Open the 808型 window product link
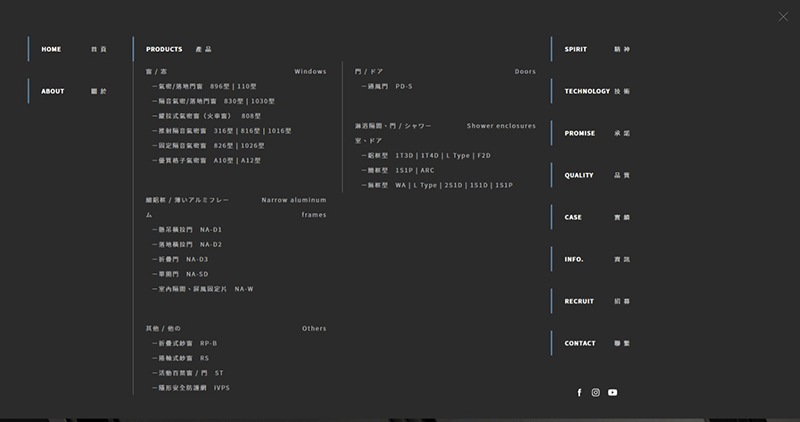The height and width of the screenshot is (422, 800). (250, 116)
